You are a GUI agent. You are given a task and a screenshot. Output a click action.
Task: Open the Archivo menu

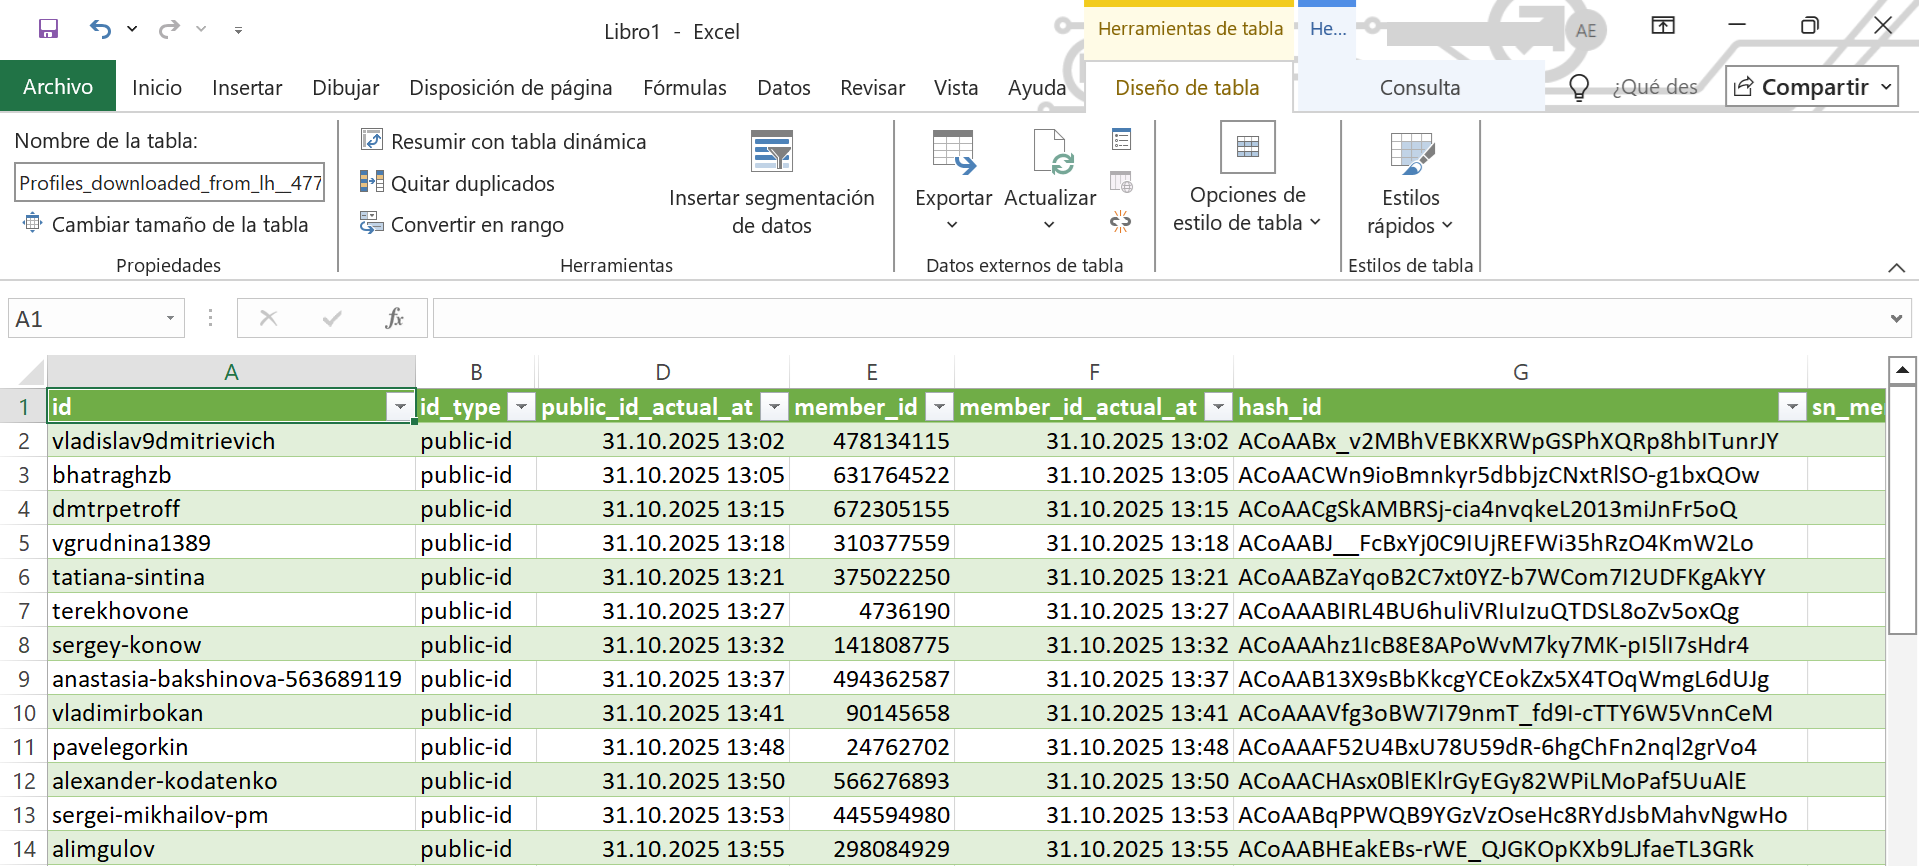pos(58,87)
